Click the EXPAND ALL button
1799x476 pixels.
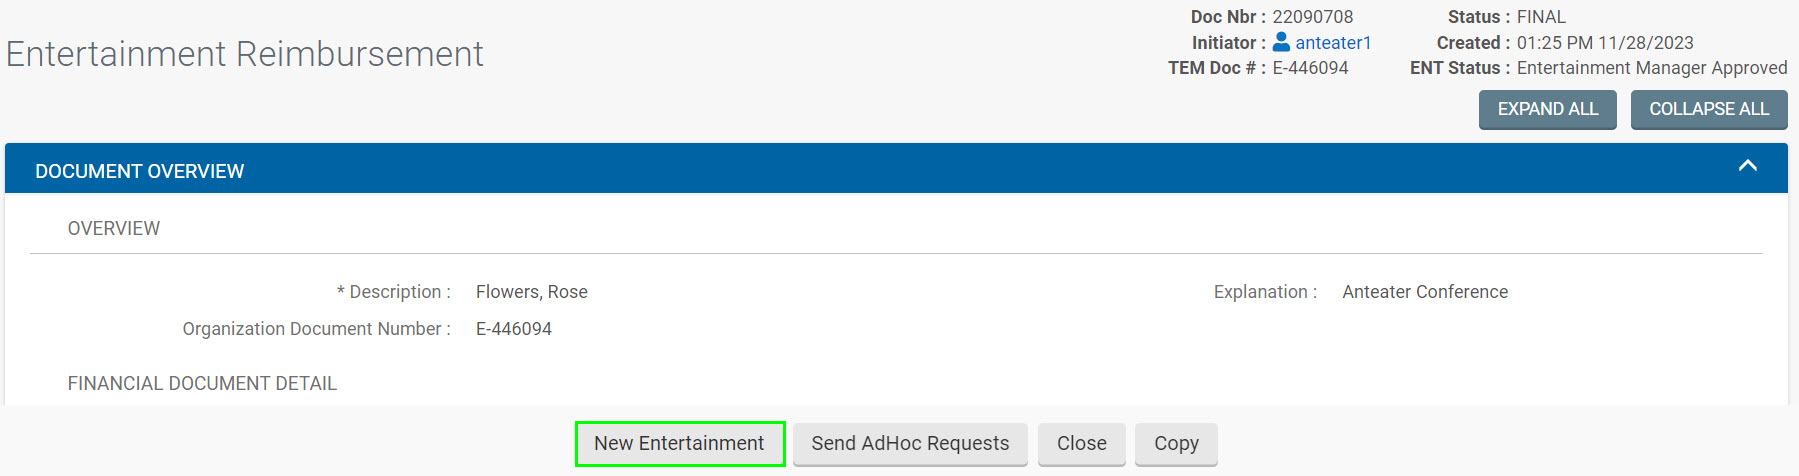[1547, 109]
